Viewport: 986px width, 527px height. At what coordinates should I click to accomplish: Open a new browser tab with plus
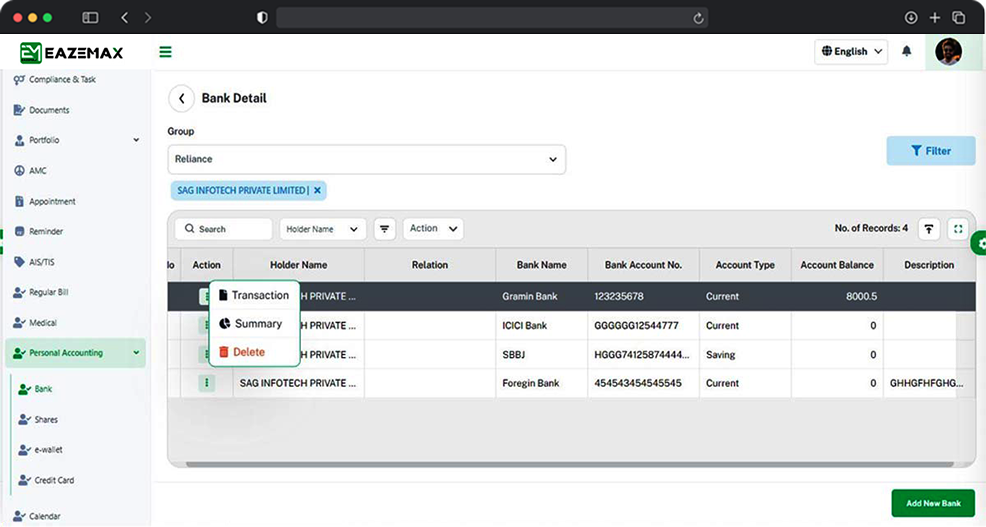pyautogui.click(x=934, y=18)
